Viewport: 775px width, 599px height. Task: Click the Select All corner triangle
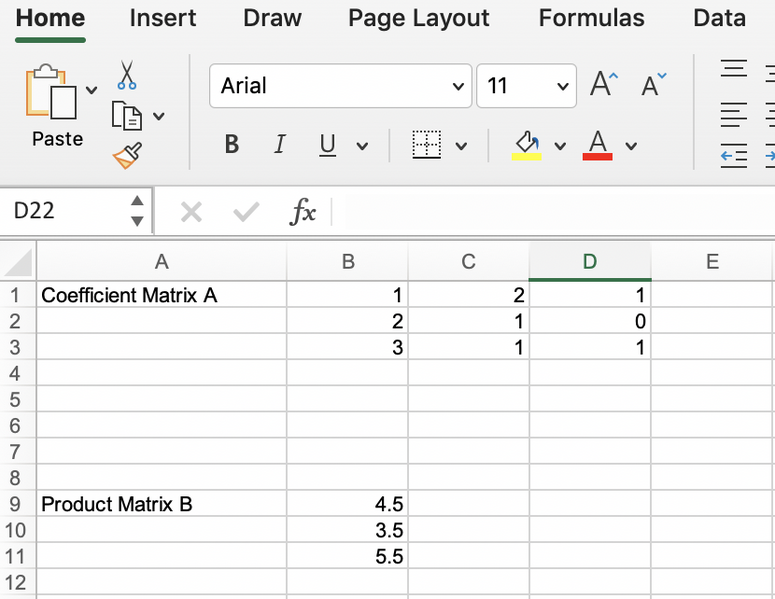coord(18,262)
